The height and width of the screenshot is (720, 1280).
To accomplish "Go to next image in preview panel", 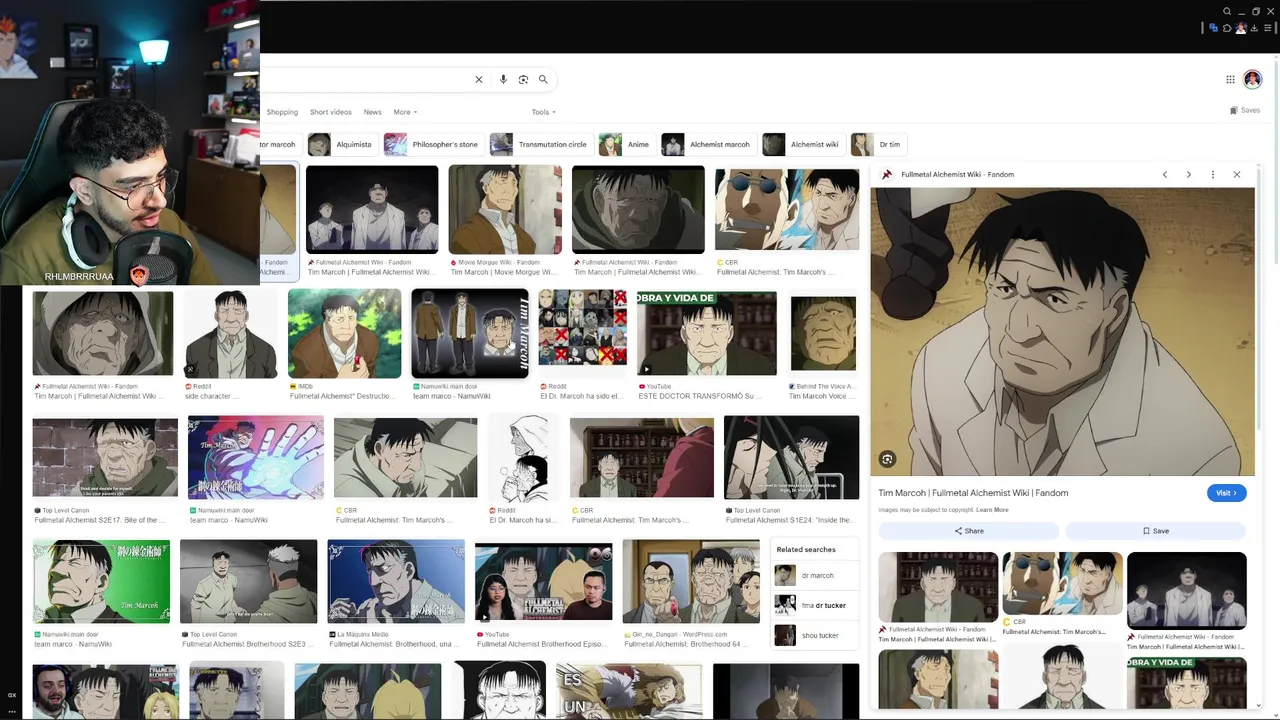I will [x=1189, y=175].
